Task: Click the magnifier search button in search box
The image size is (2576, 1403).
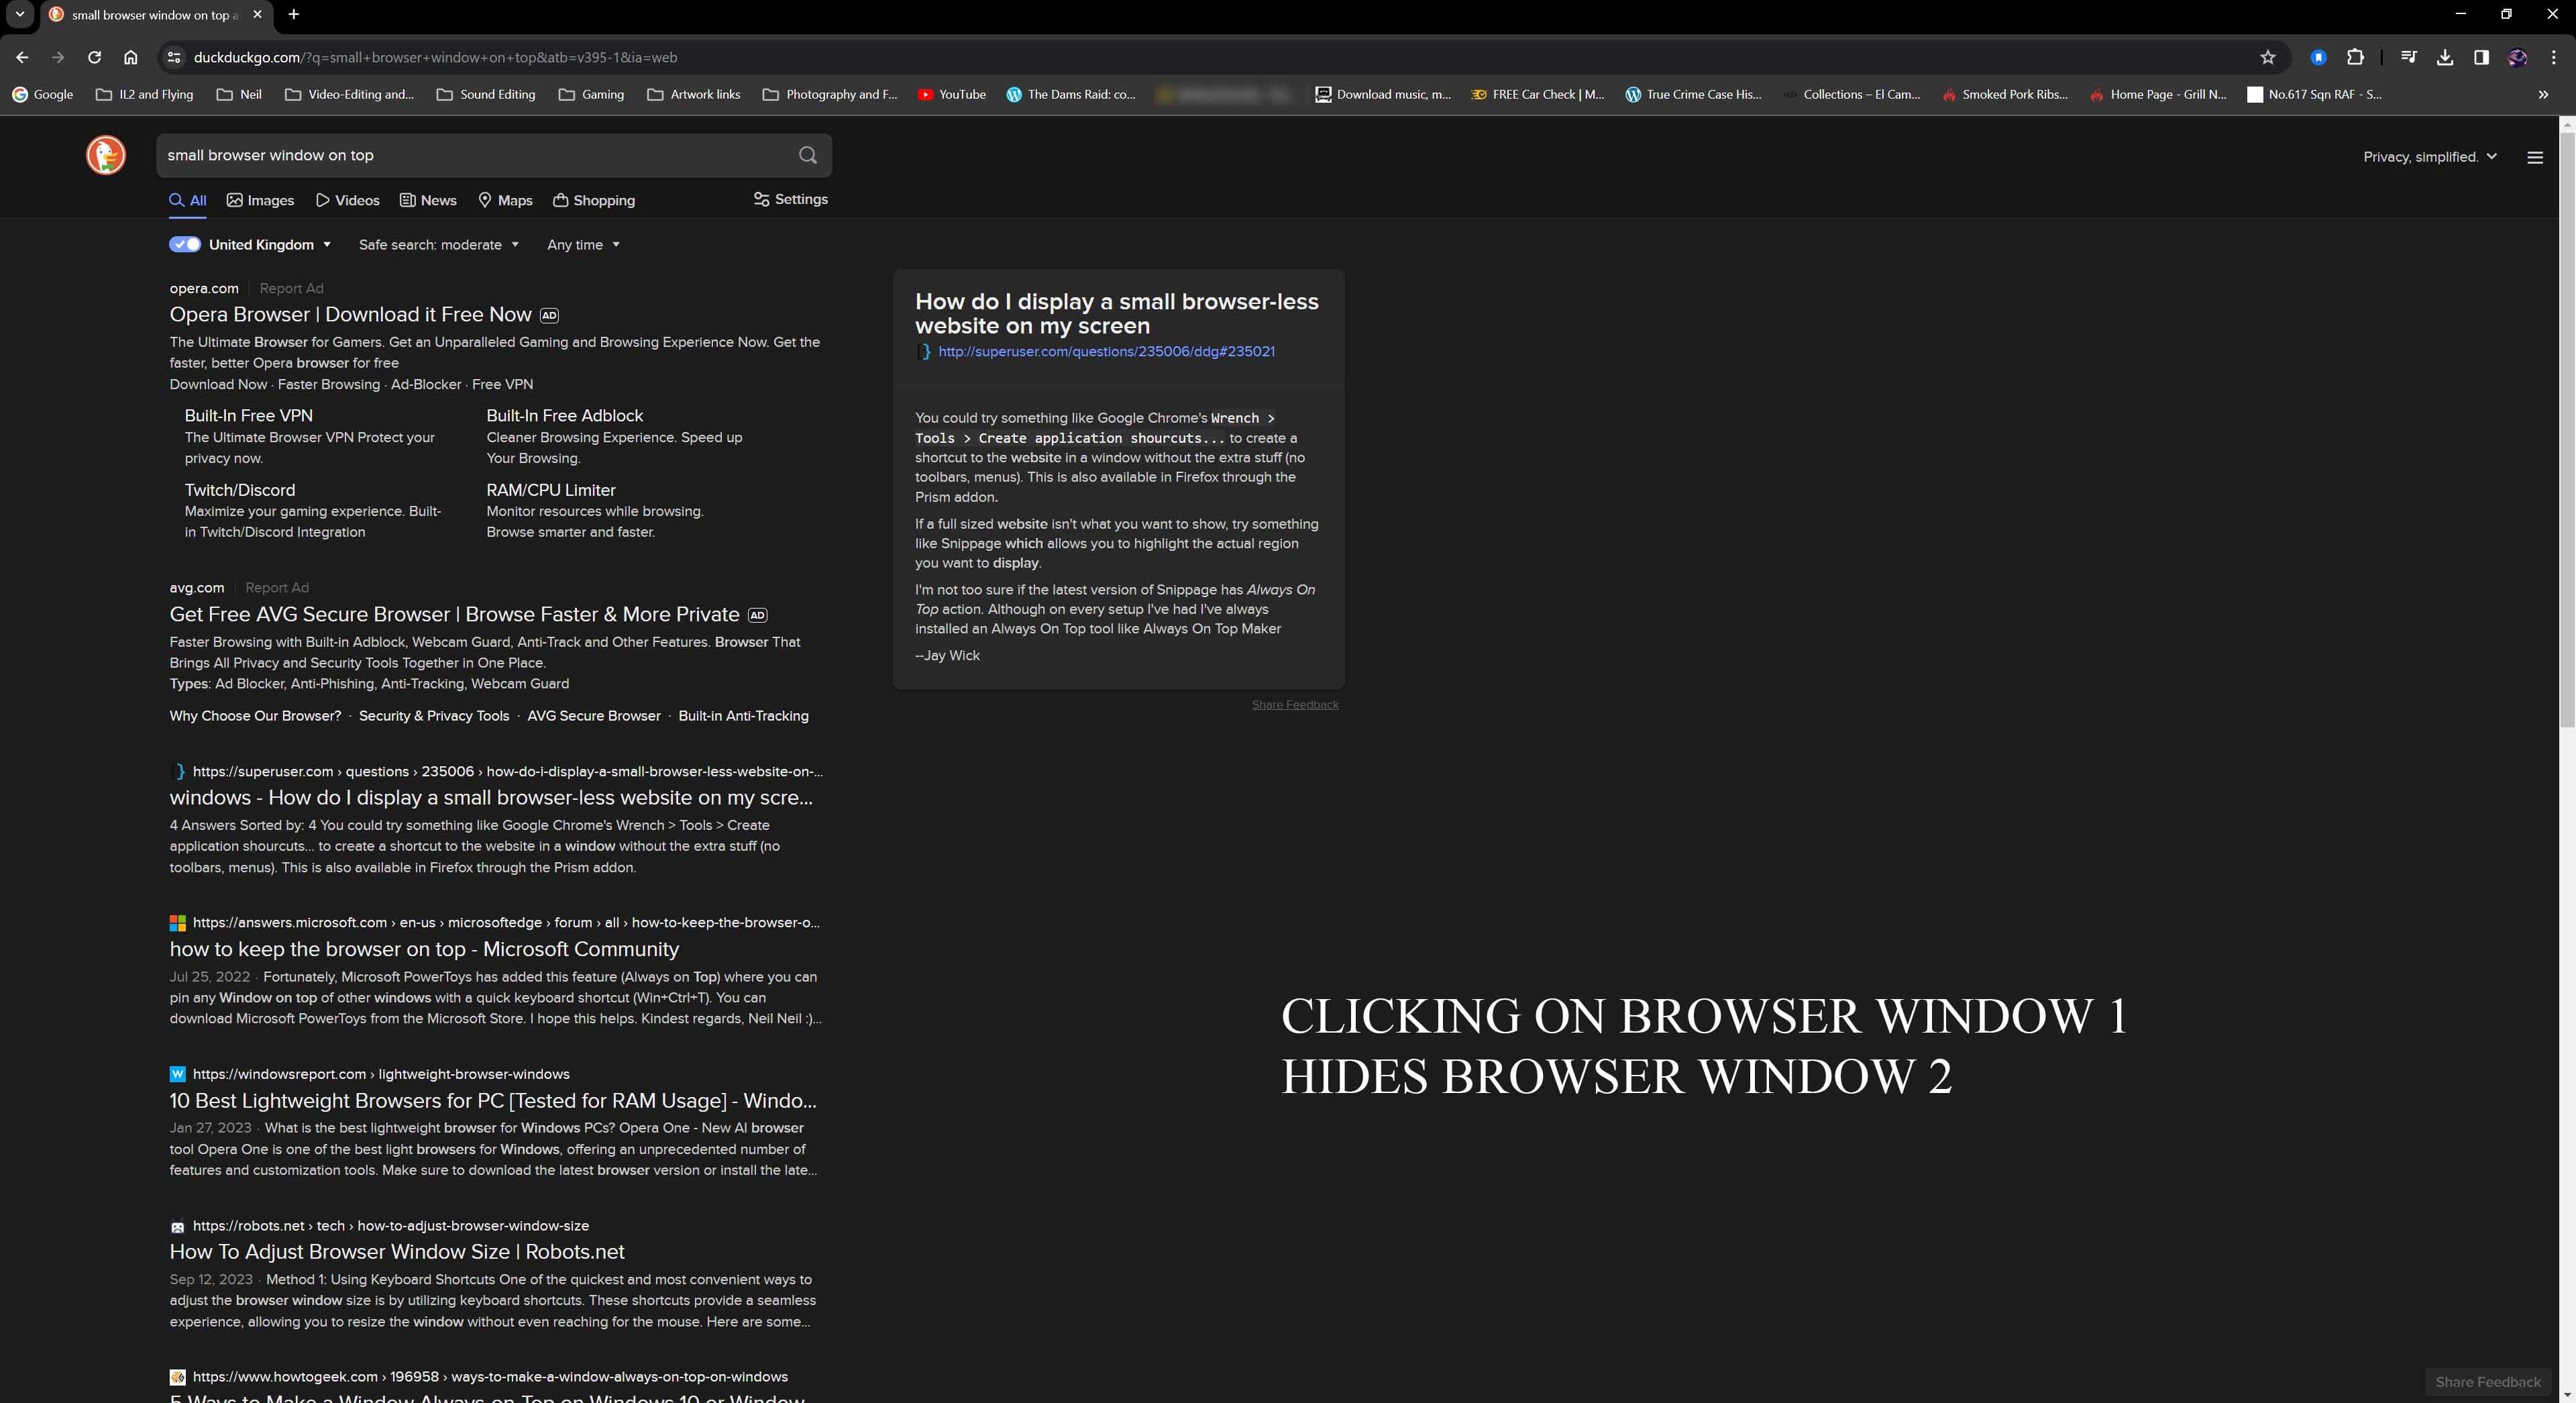Action: 808,155
